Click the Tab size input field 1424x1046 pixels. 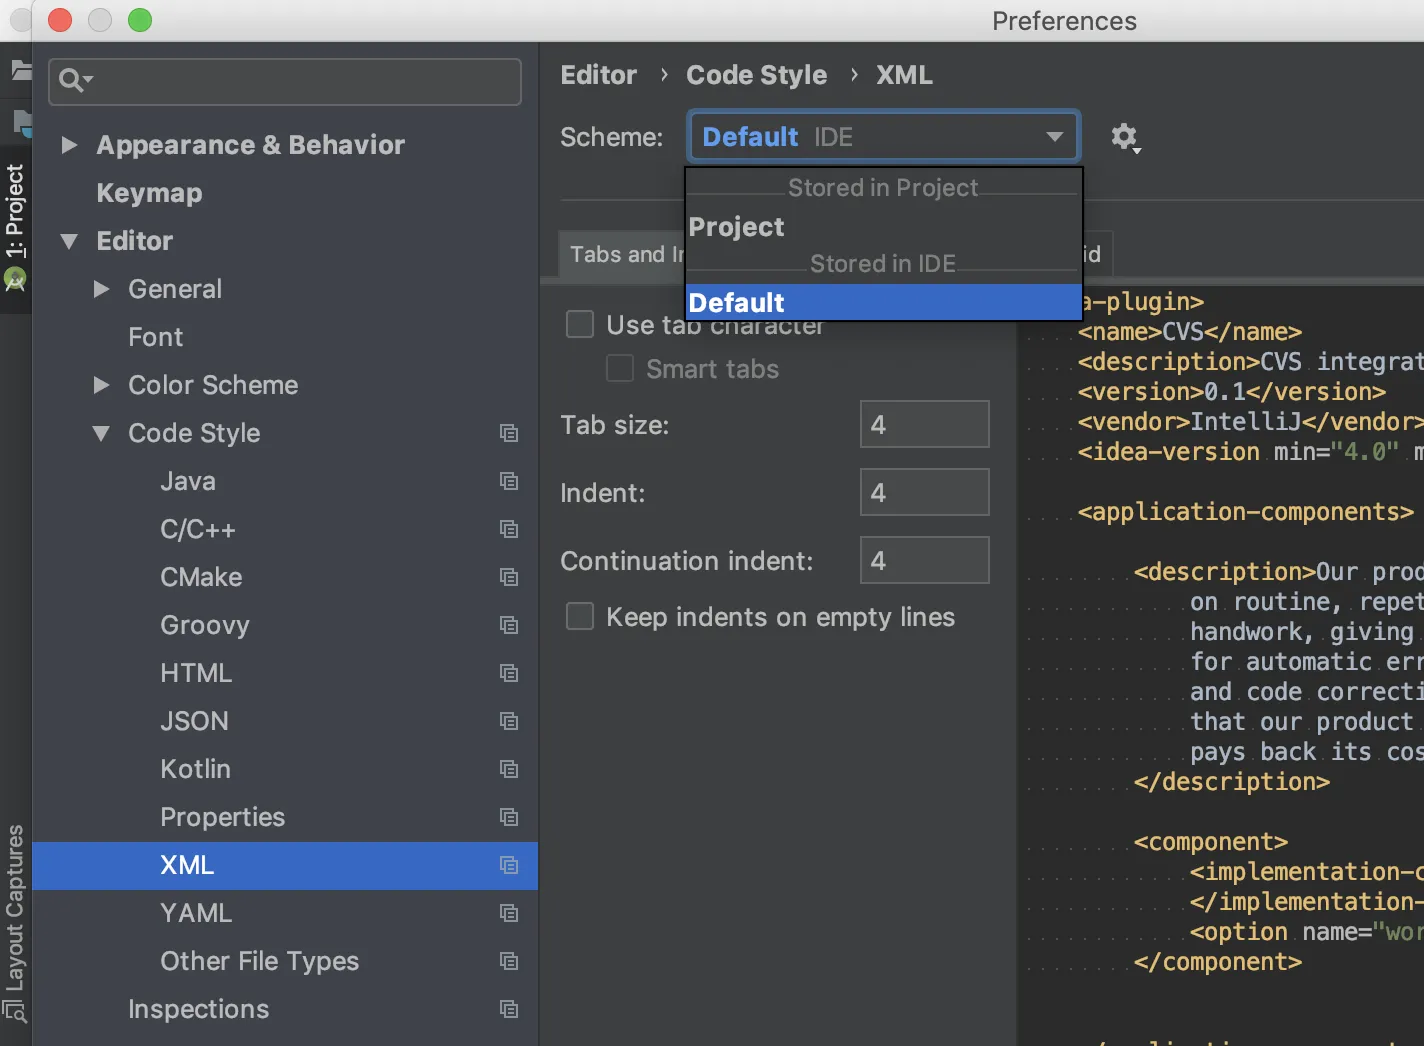(x=924, y=425)
